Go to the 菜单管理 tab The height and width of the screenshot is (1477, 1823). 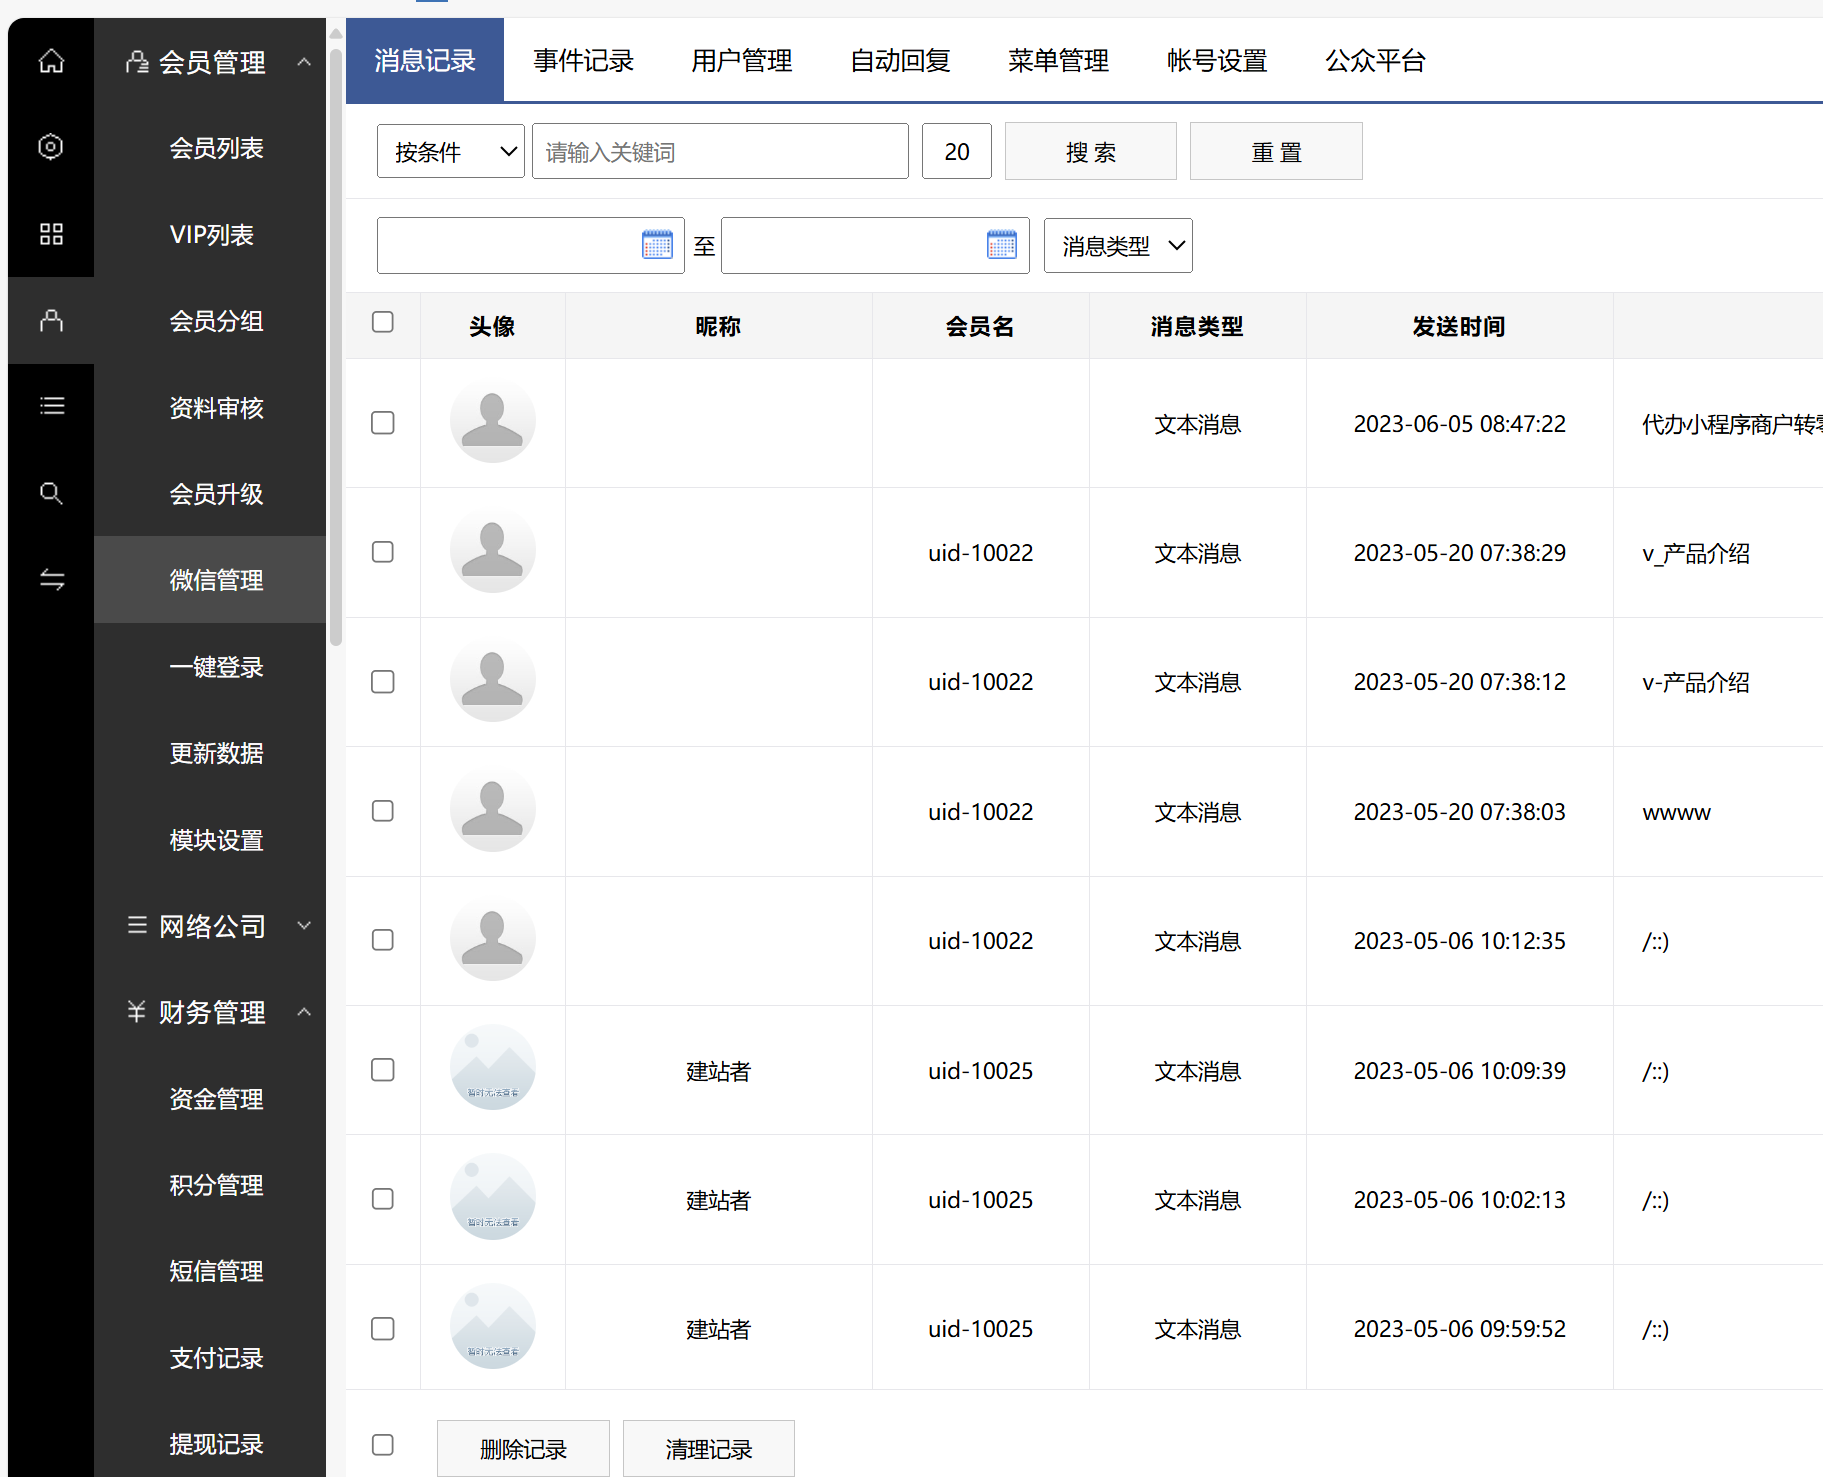click(1058, 60)
